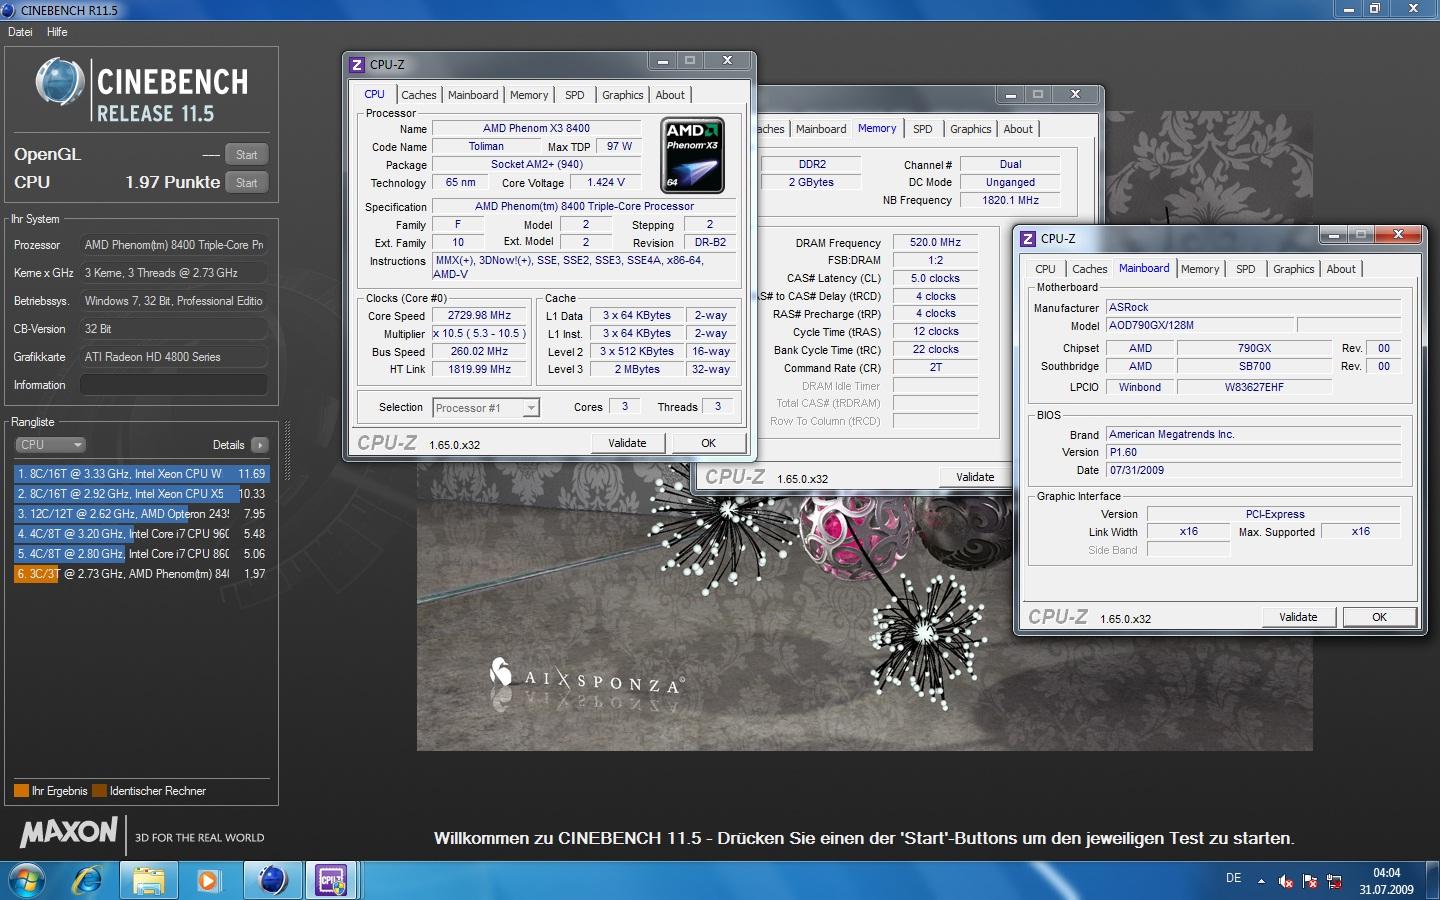Switch to SPD tab in Mainboard CPU-Z window
The width and height of the screenshot is (1440, 900).
pos(1246,269)
